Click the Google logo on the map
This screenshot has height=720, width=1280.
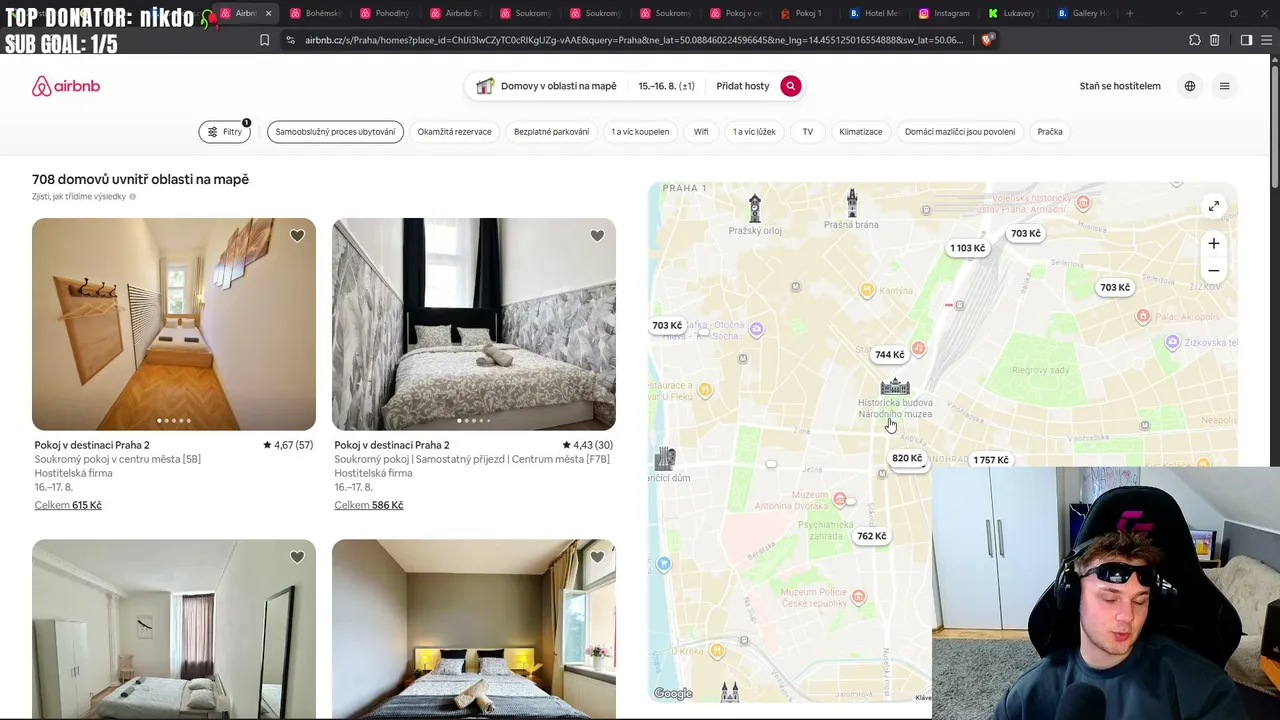tap(673, 694)
